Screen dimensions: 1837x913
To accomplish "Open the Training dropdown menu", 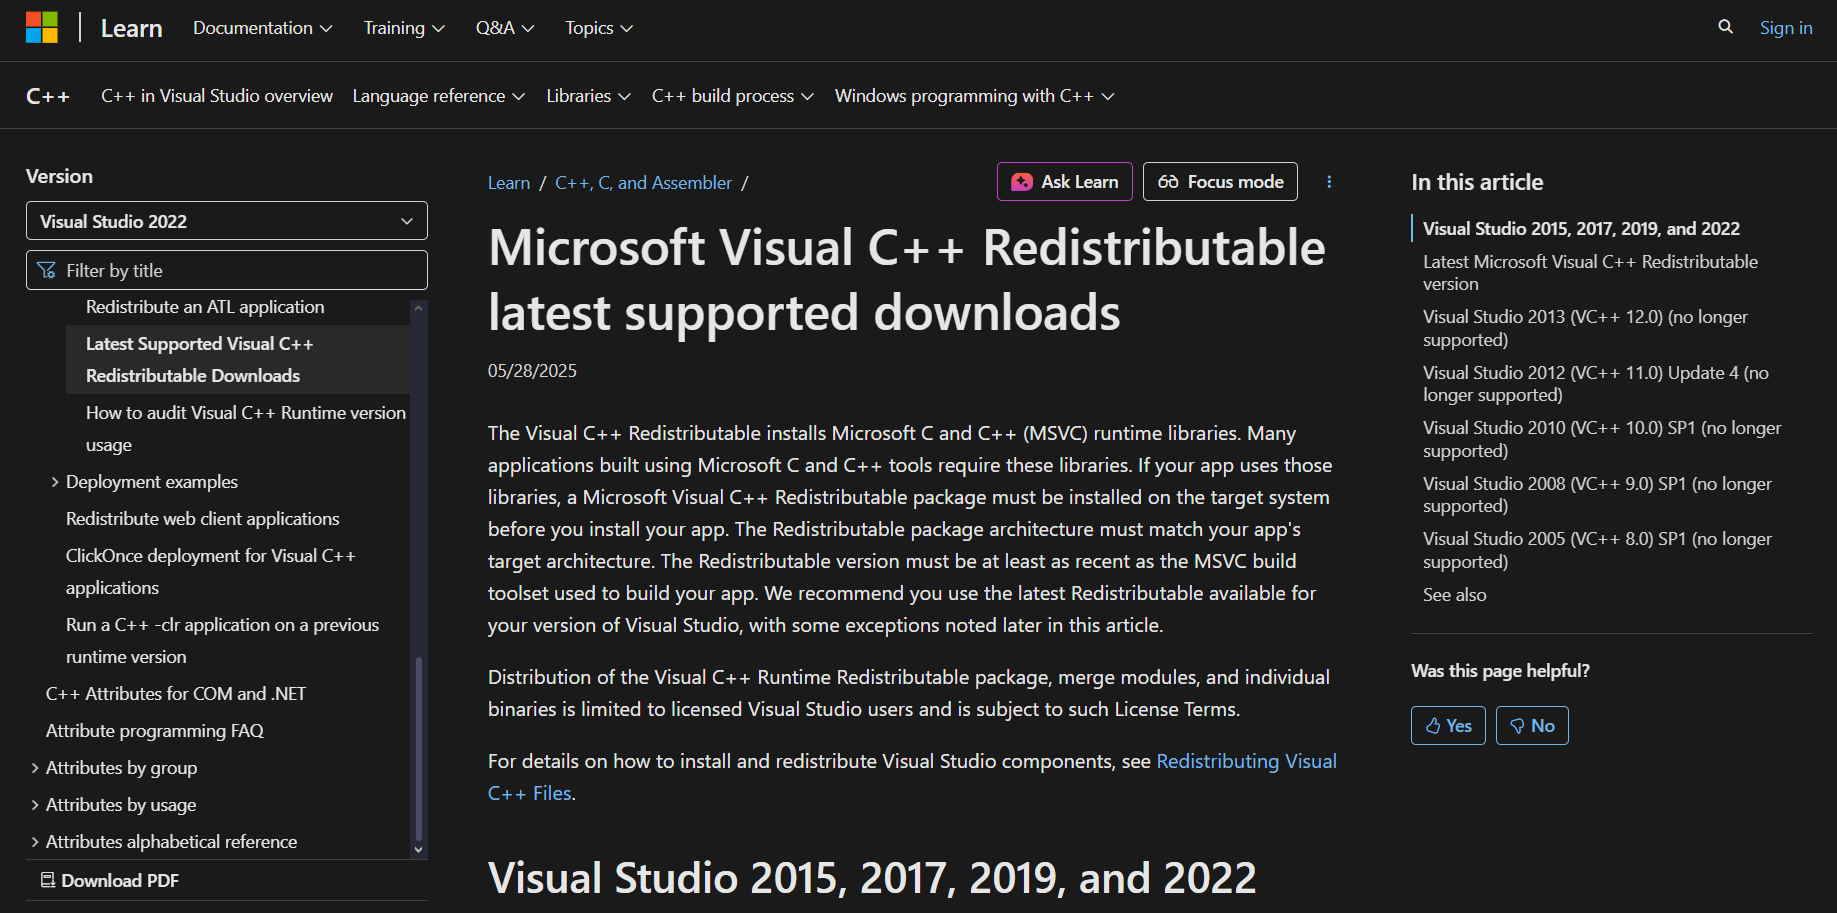I will (404, 28).
